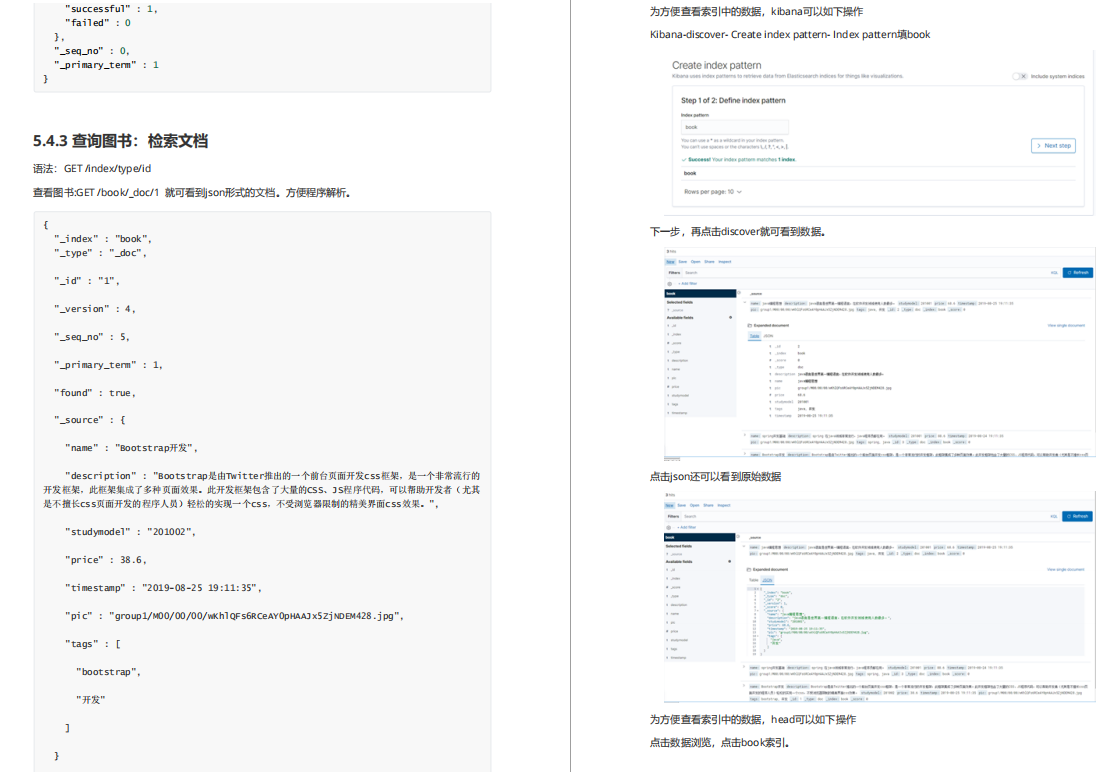Click Share in the Table-view Discover screenshot

(709, 262)
